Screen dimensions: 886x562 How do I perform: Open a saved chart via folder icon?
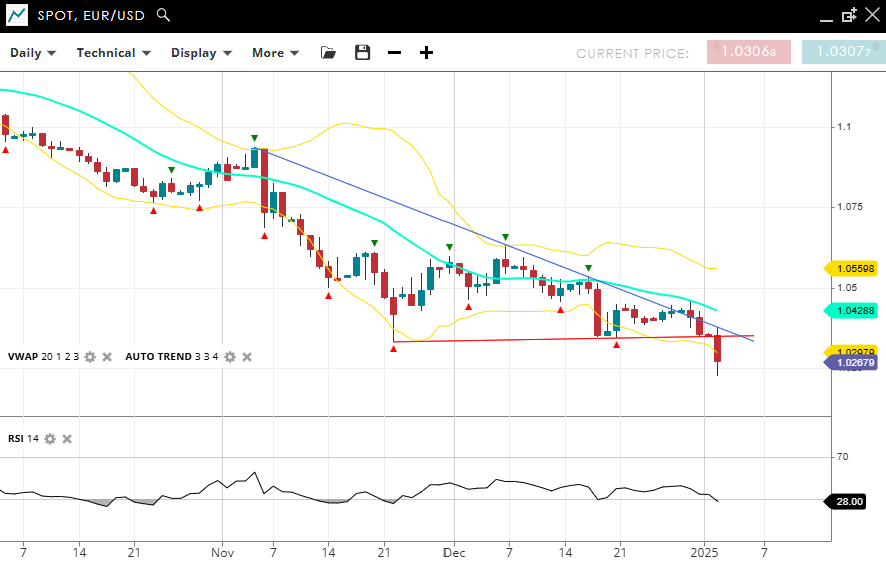(x=328, y=53)
